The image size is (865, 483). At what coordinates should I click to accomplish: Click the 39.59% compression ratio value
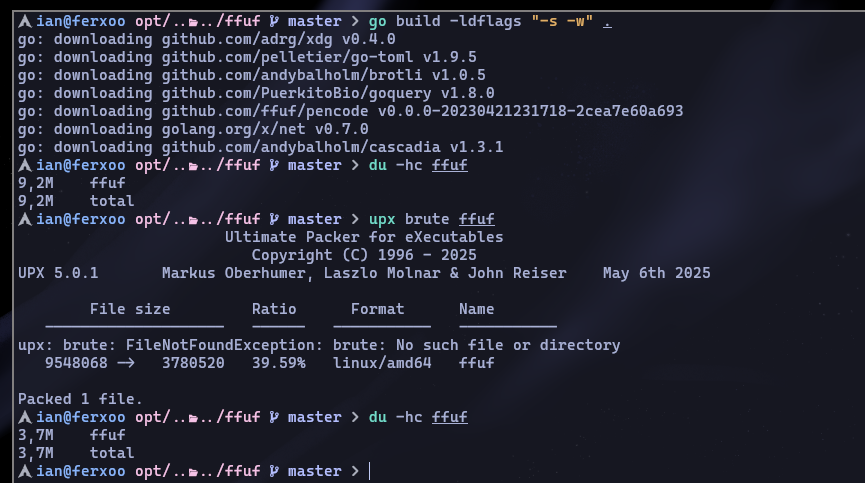click(x=279, y=363)
